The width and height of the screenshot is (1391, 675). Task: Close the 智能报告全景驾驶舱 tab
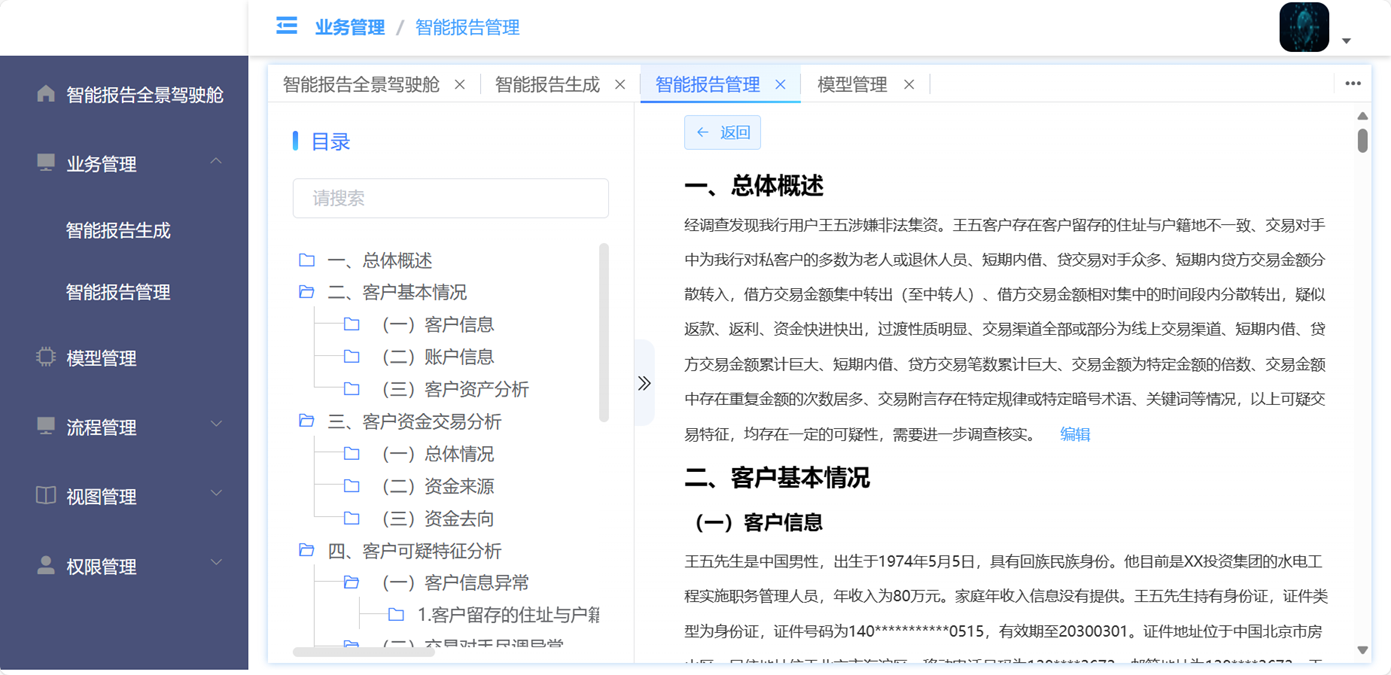(x=460, y=85)
